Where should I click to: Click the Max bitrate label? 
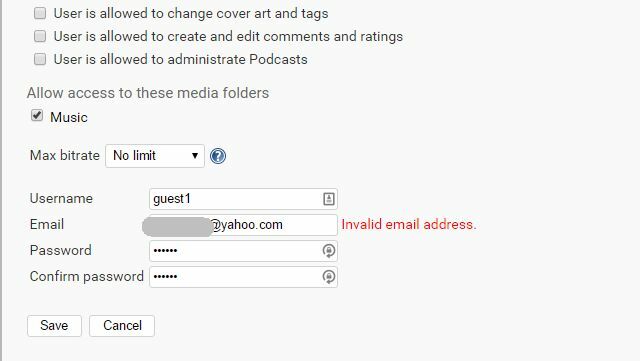pos(64,155)
